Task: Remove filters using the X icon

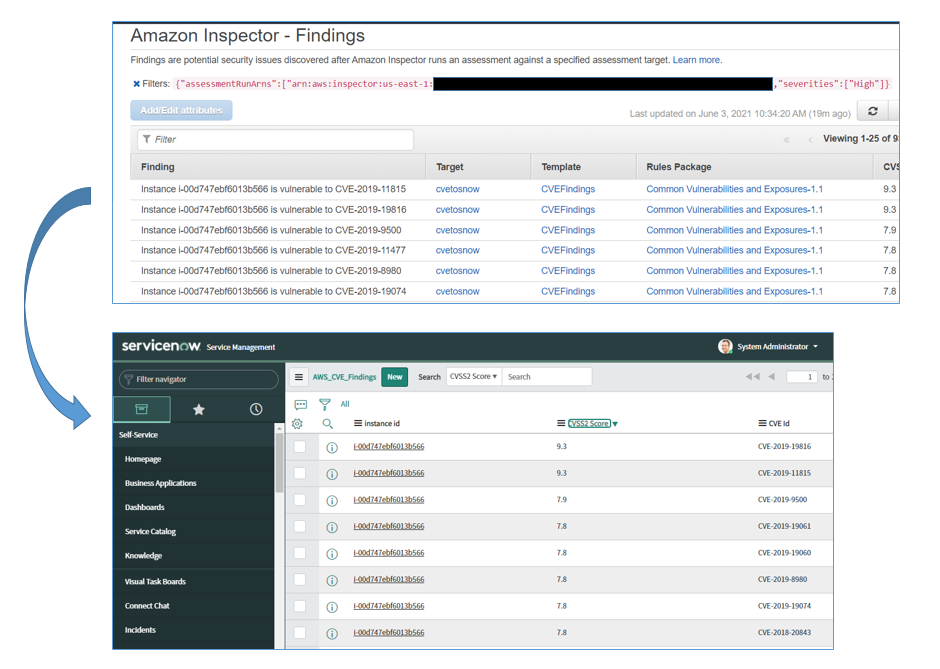Action: [136, 84]
